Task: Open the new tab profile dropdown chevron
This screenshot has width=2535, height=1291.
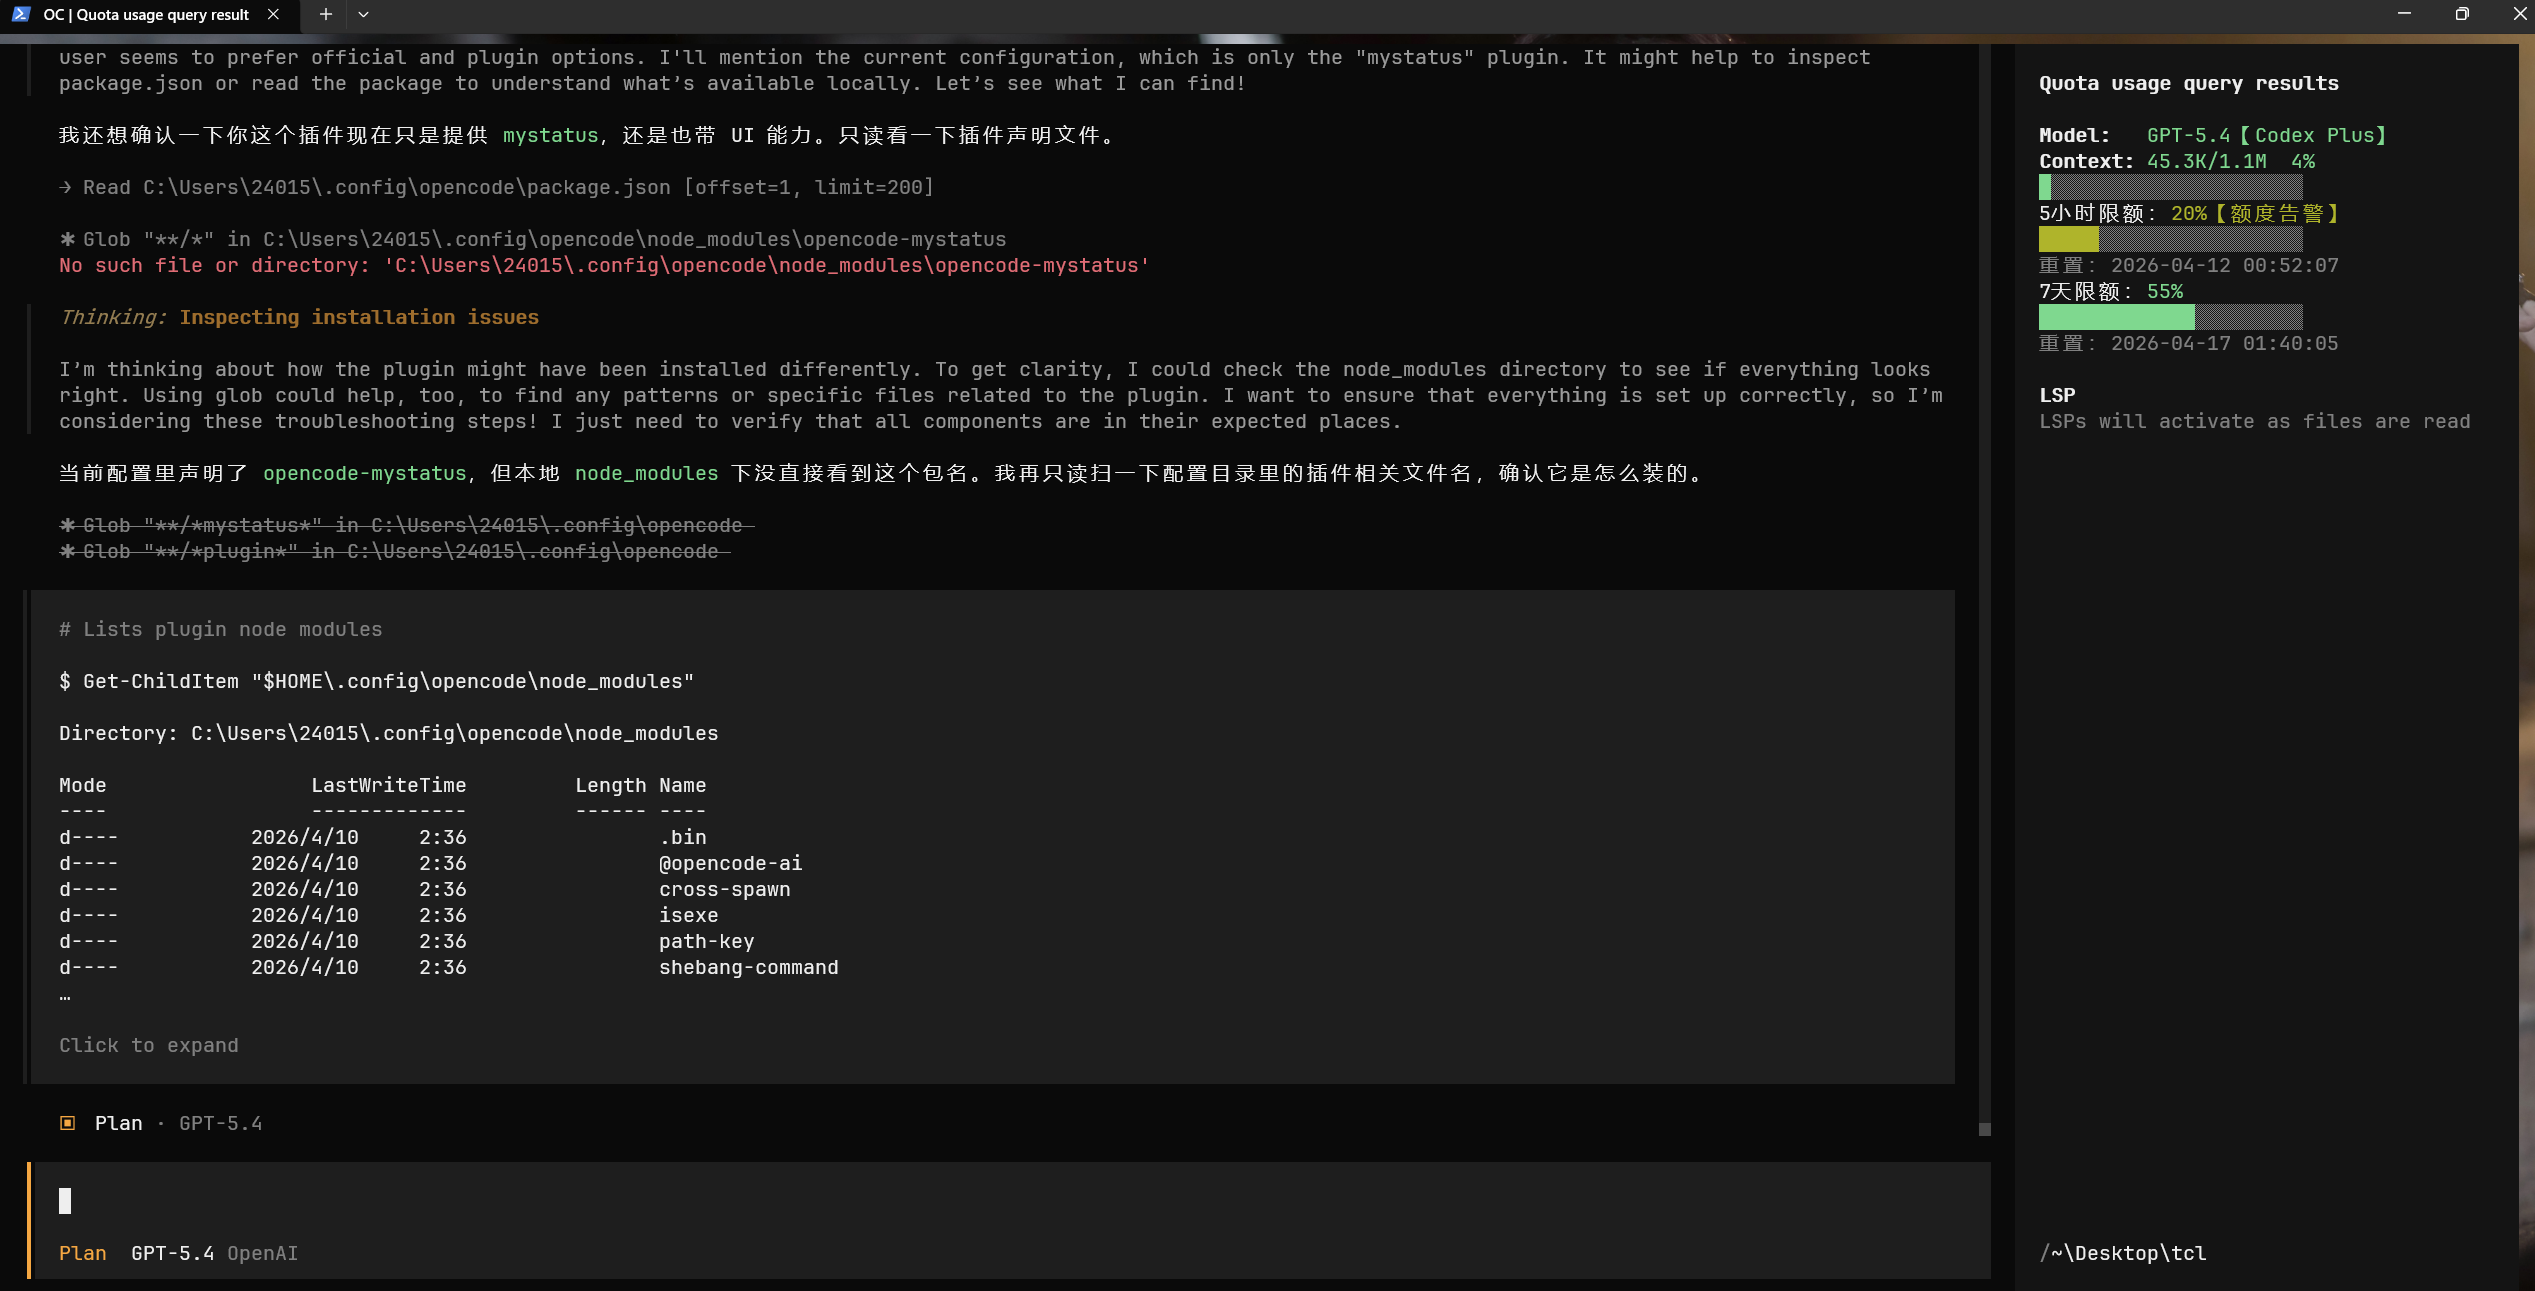Action: point(363,14)
